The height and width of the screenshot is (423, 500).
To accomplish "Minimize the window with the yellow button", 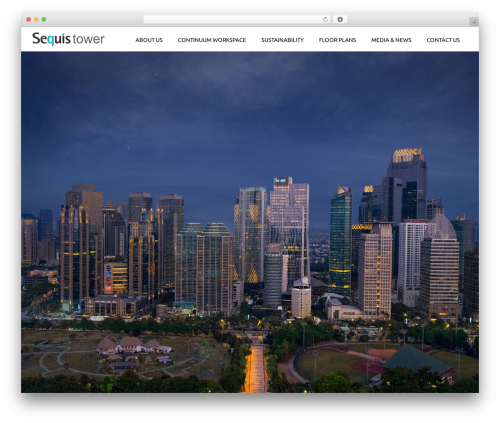I will click(x=36, y=19).
